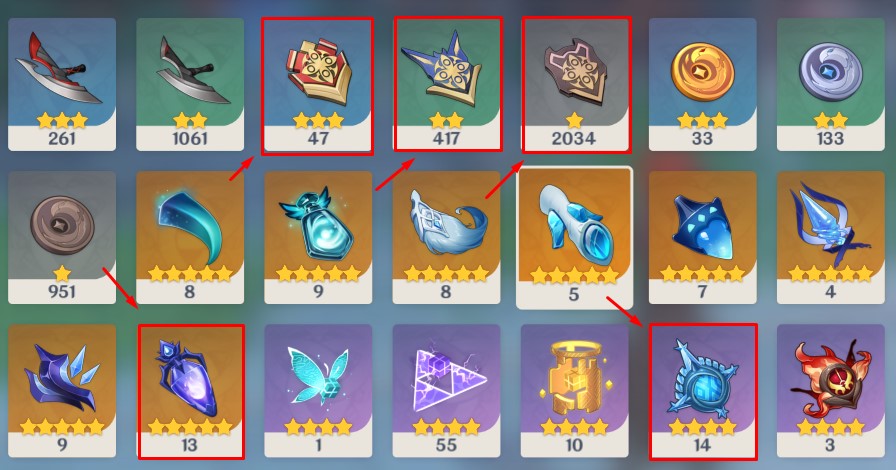Select the red-black axe item with count 261

[x=62, y=85]
